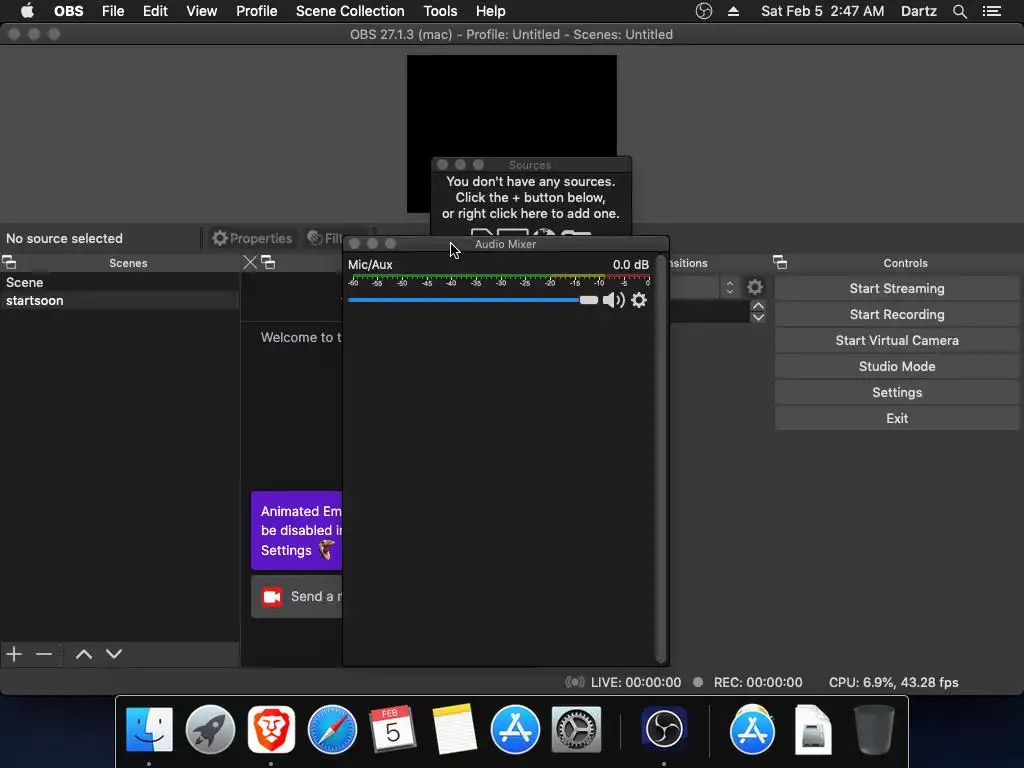Open System Preferences from the Dock
The image size is (1024, 768).
click(x=576, y=729)
